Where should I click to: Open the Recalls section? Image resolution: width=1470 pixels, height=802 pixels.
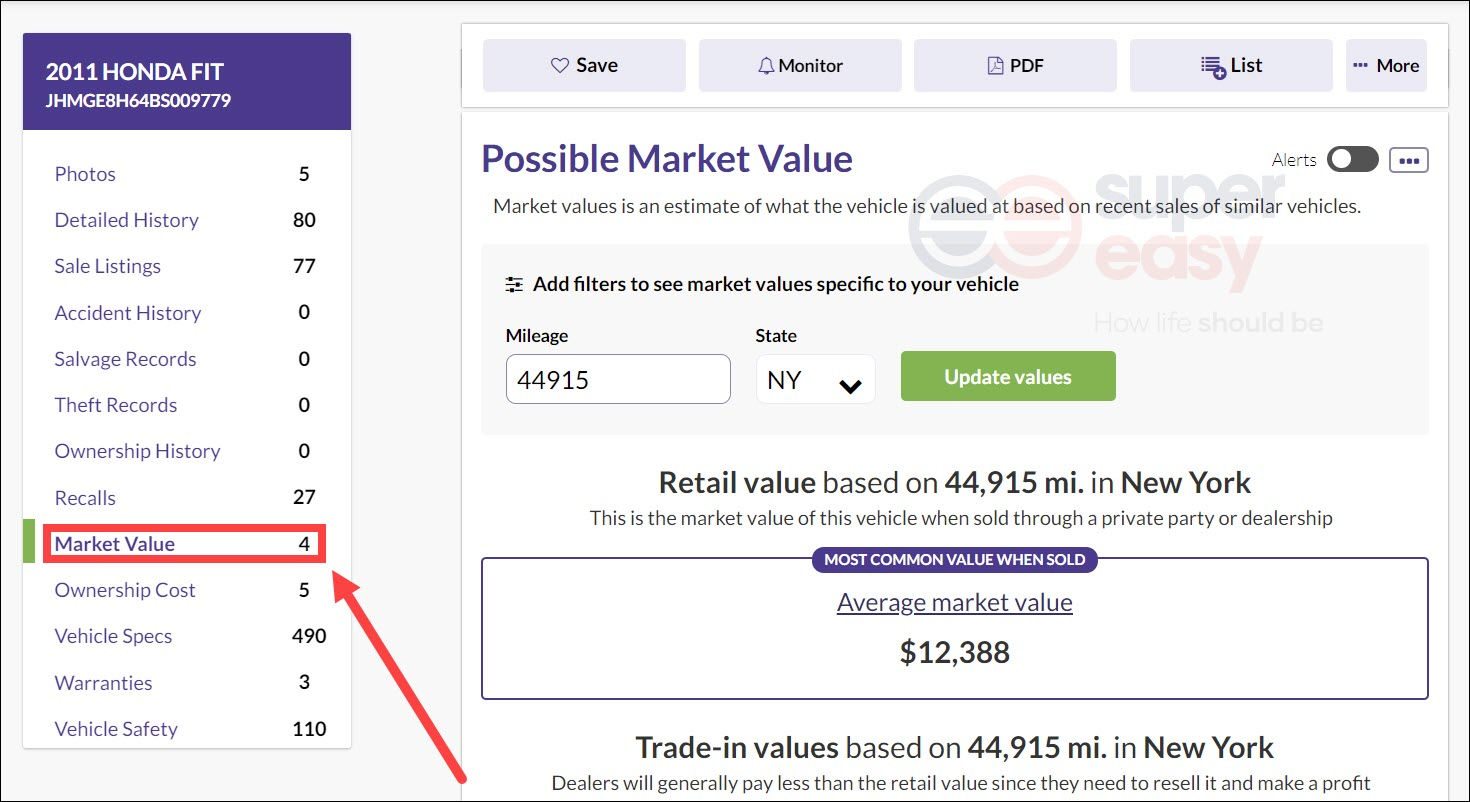pos(85,498)
